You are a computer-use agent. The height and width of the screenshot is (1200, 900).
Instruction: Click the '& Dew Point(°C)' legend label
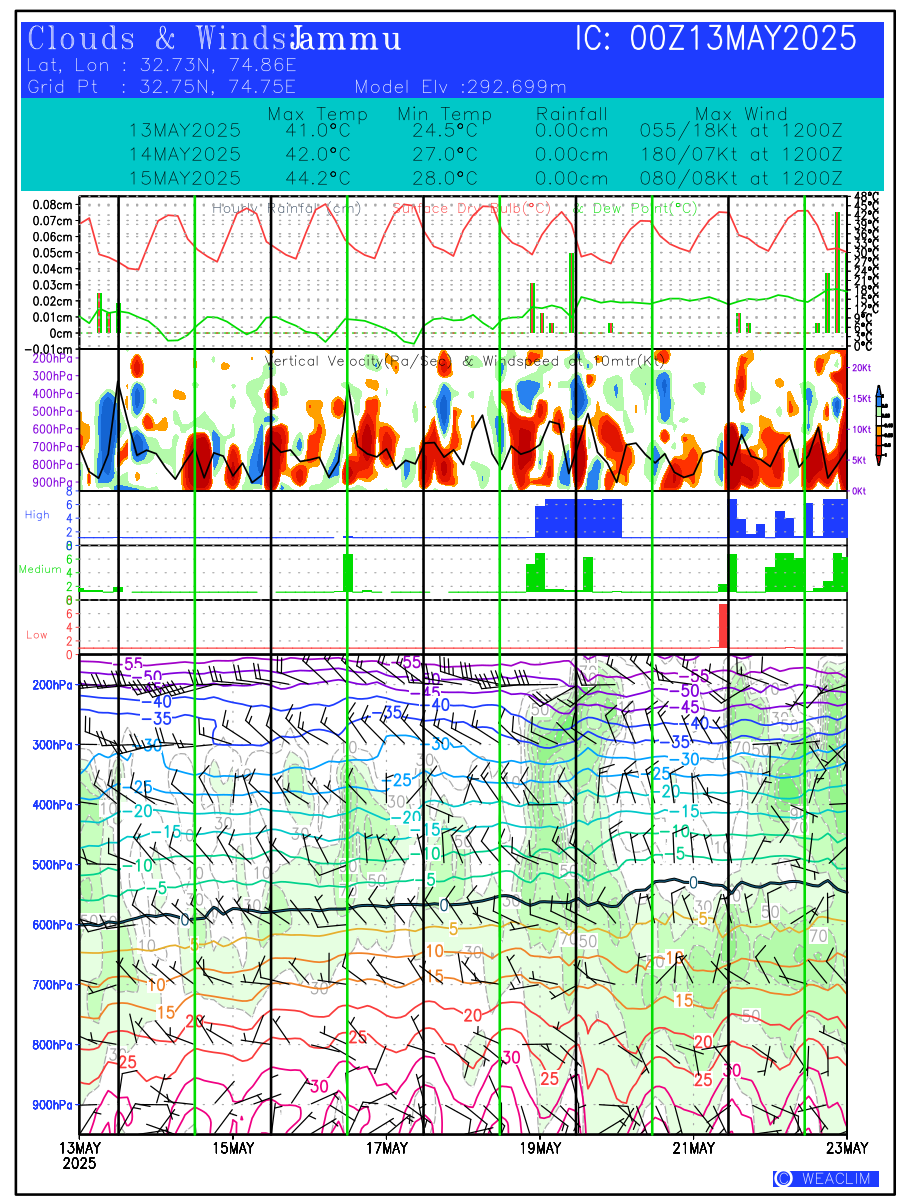[x=637, y=209]
